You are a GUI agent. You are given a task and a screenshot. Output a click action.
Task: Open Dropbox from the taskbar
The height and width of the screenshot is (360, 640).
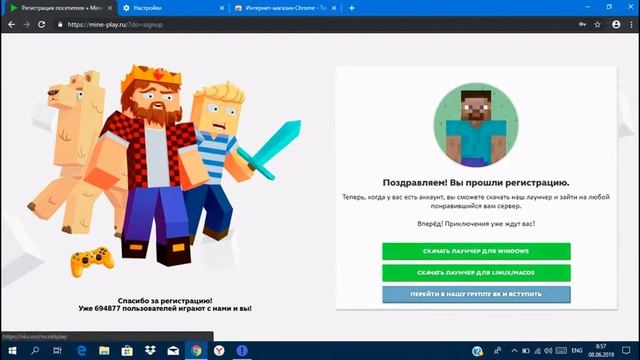150,351
